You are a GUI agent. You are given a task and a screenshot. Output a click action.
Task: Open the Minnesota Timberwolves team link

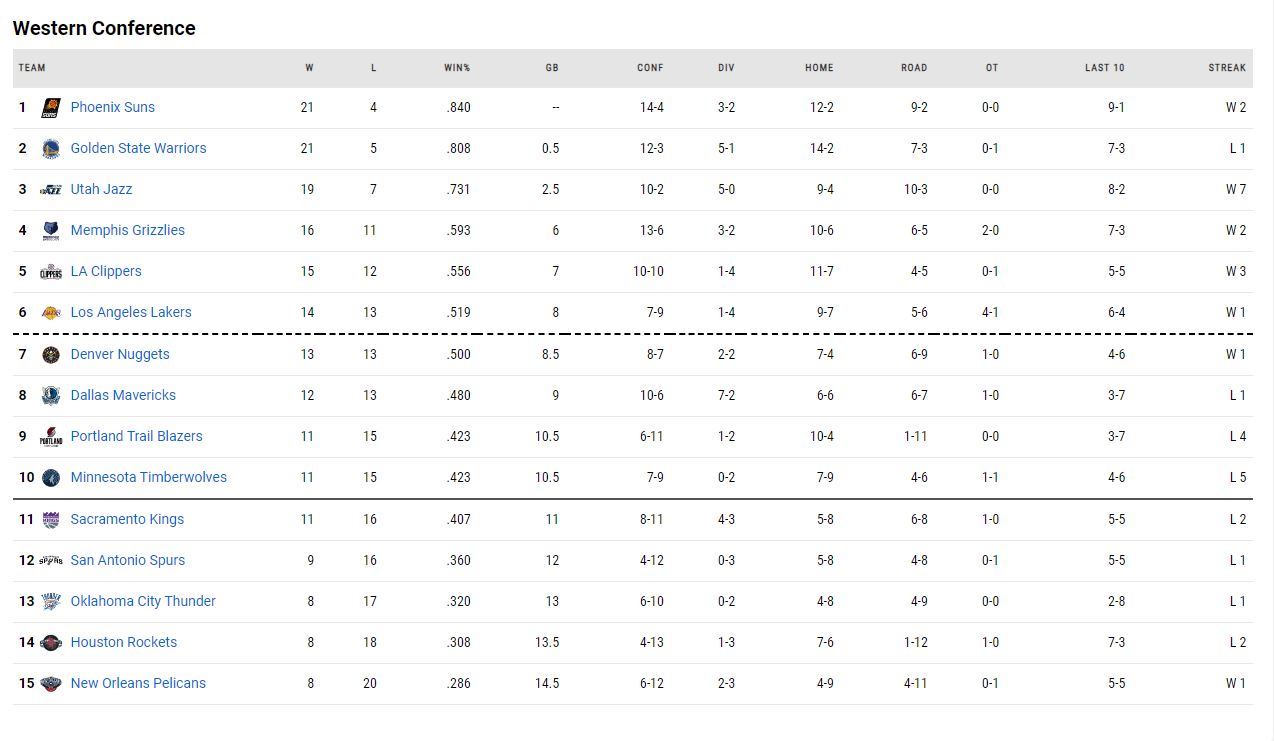148,477
